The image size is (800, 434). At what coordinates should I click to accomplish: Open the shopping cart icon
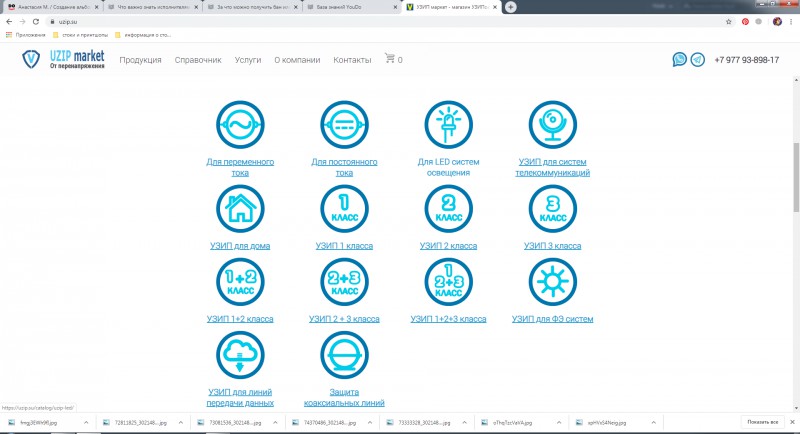(x=390, y=58)
